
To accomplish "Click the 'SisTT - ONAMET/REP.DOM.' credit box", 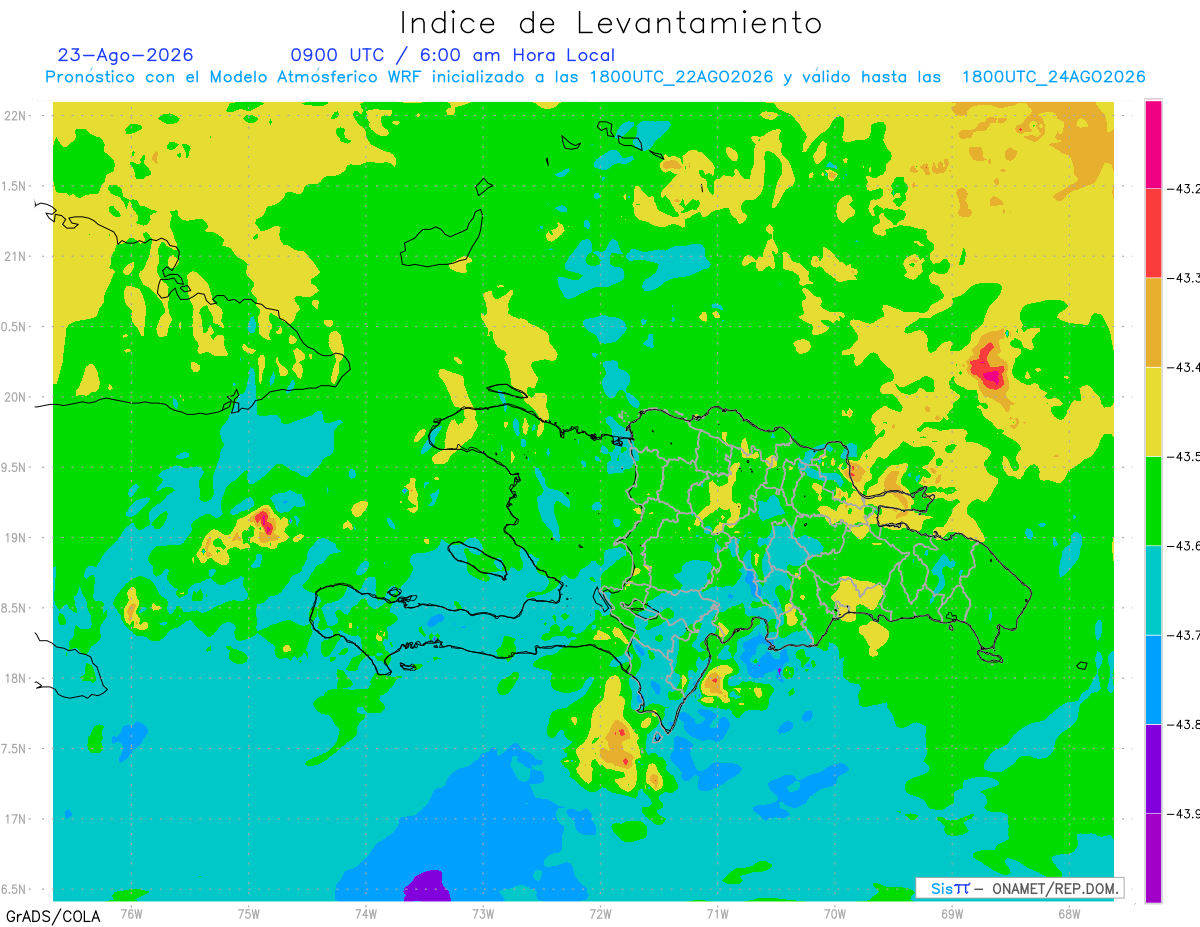I will [x=1019, y=888].
